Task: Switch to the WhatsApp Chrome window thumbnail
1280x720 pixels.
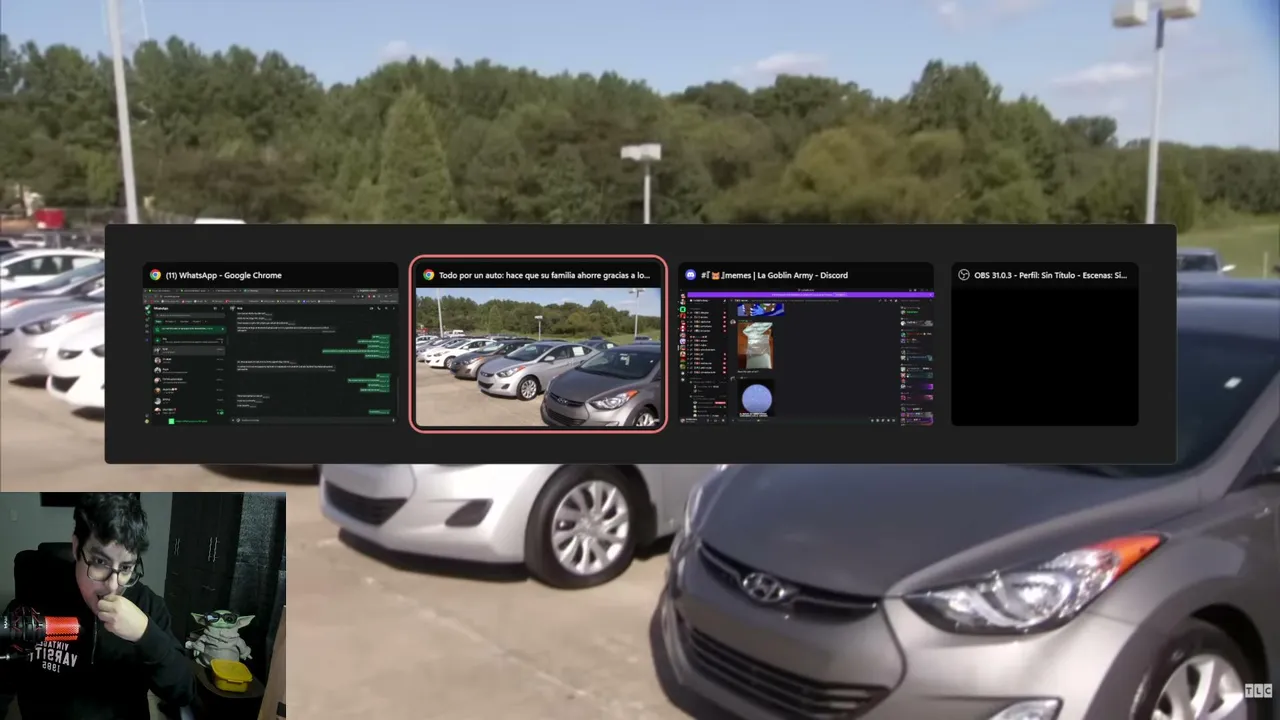Action: pos(270,345)
